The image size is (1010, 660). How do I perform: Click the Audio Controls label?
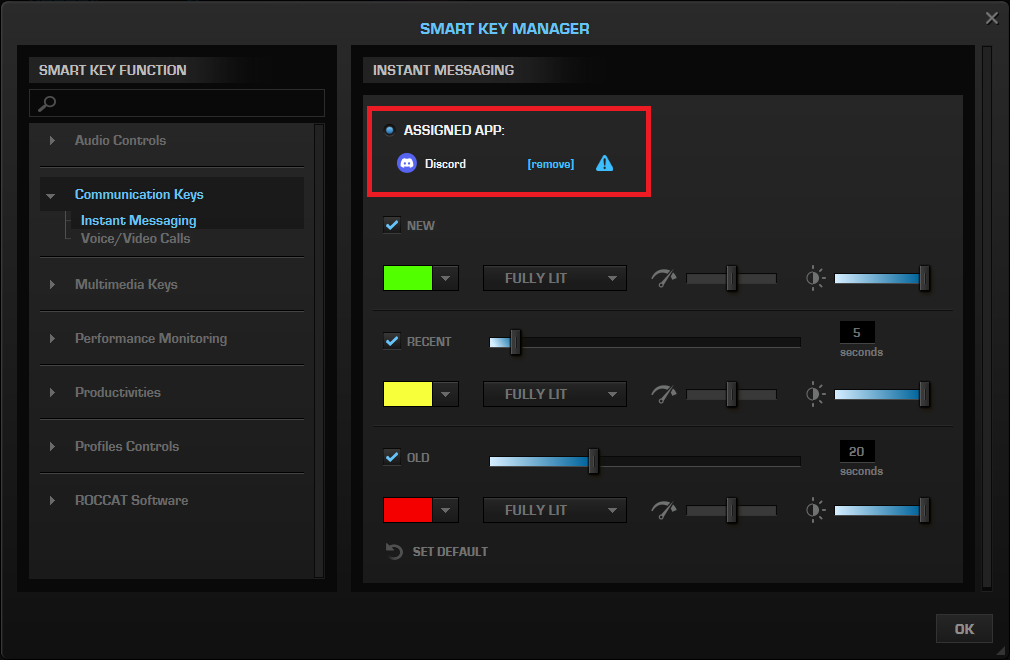120,140
